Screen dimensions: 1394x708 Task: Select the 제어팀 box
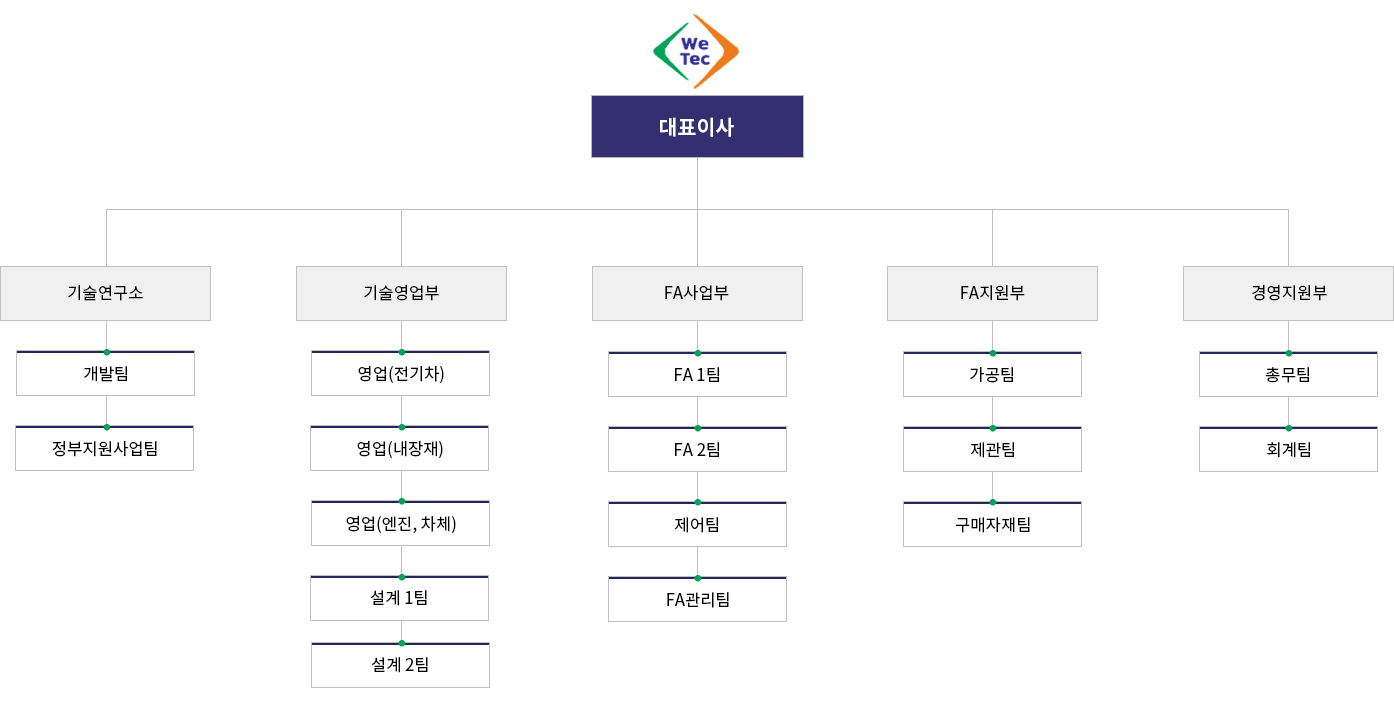pos(697,524)
